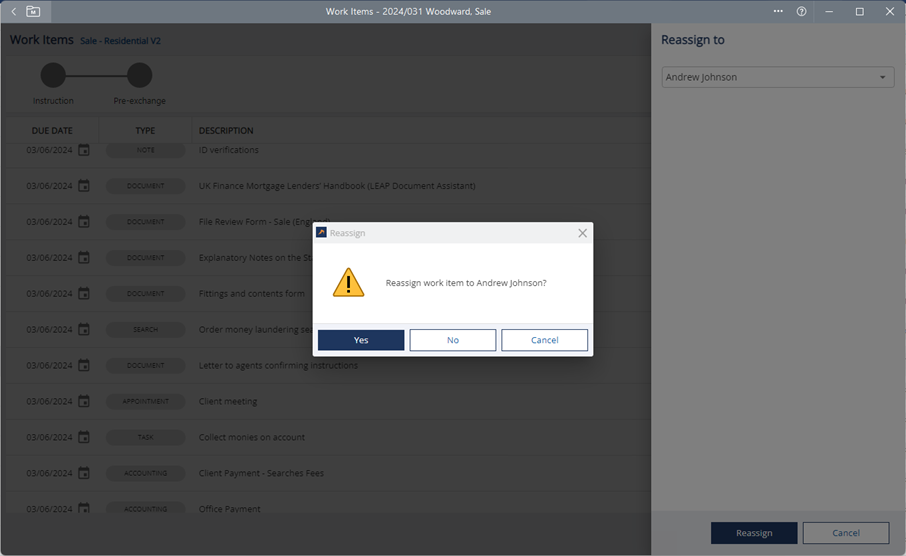Click the TYPE column header

point(146,130)
